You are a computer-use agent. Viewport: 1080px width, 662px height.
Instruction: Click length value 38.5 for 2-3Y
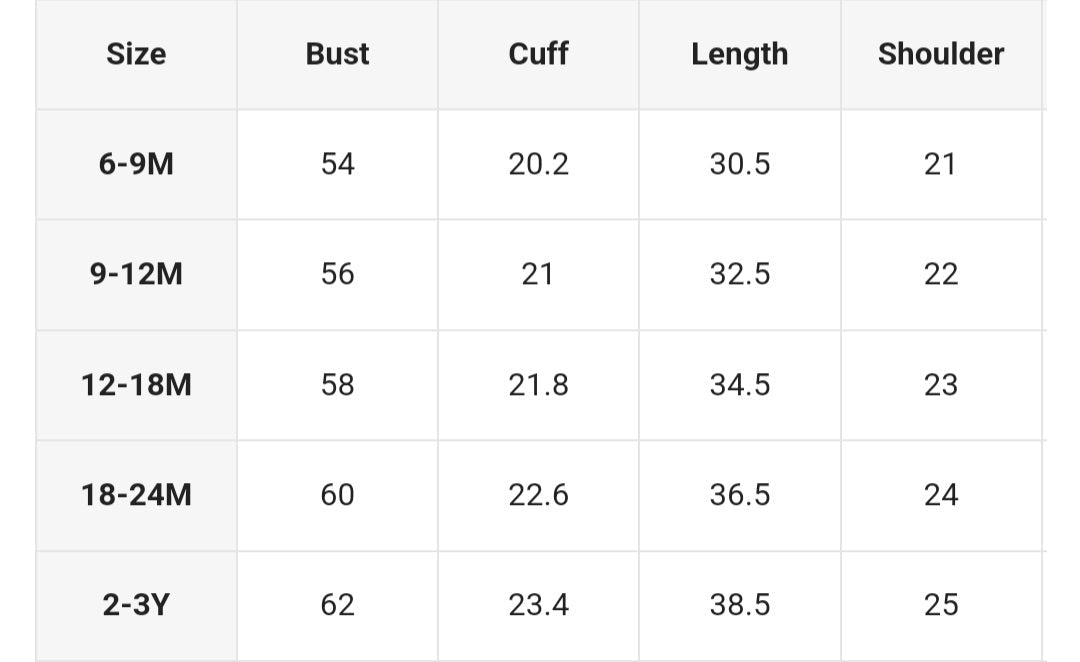pos(740,605)
